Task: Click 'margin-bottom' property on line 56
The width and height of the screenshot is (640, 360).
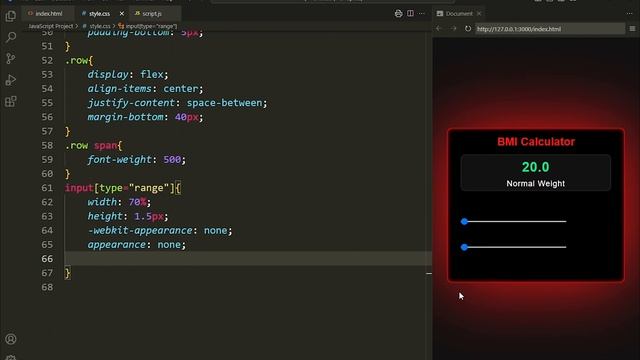Action: (125, 117)
